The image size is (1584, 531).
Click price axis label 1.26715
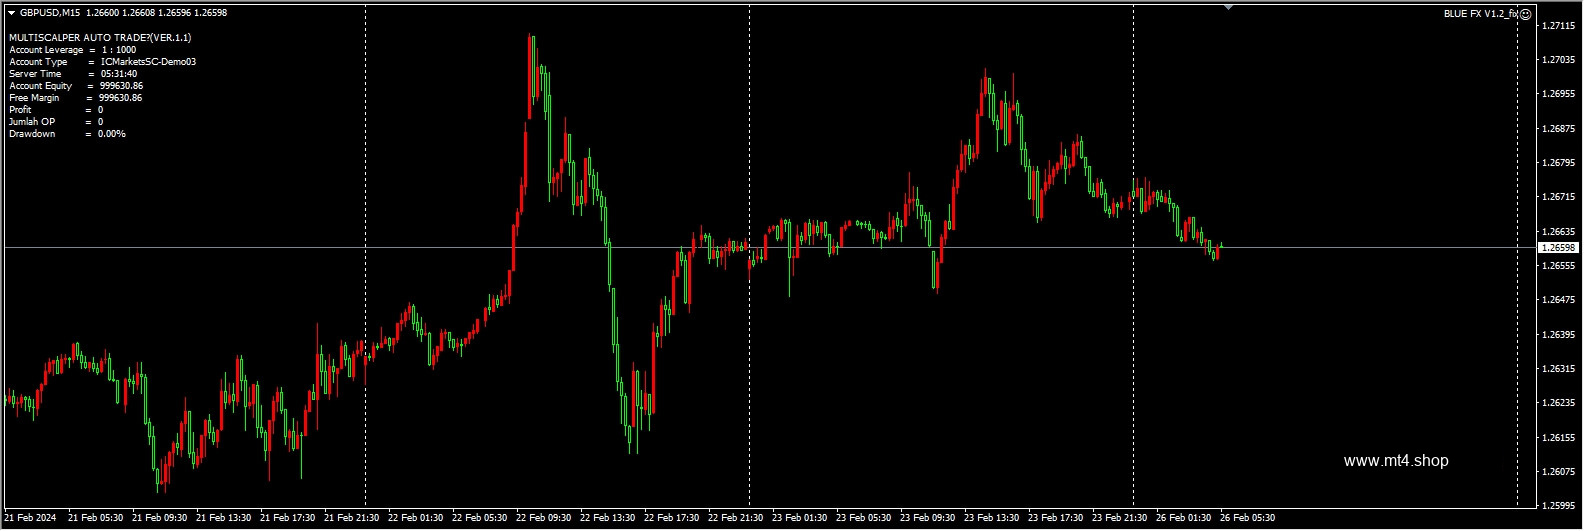[x=1561, y=197]
